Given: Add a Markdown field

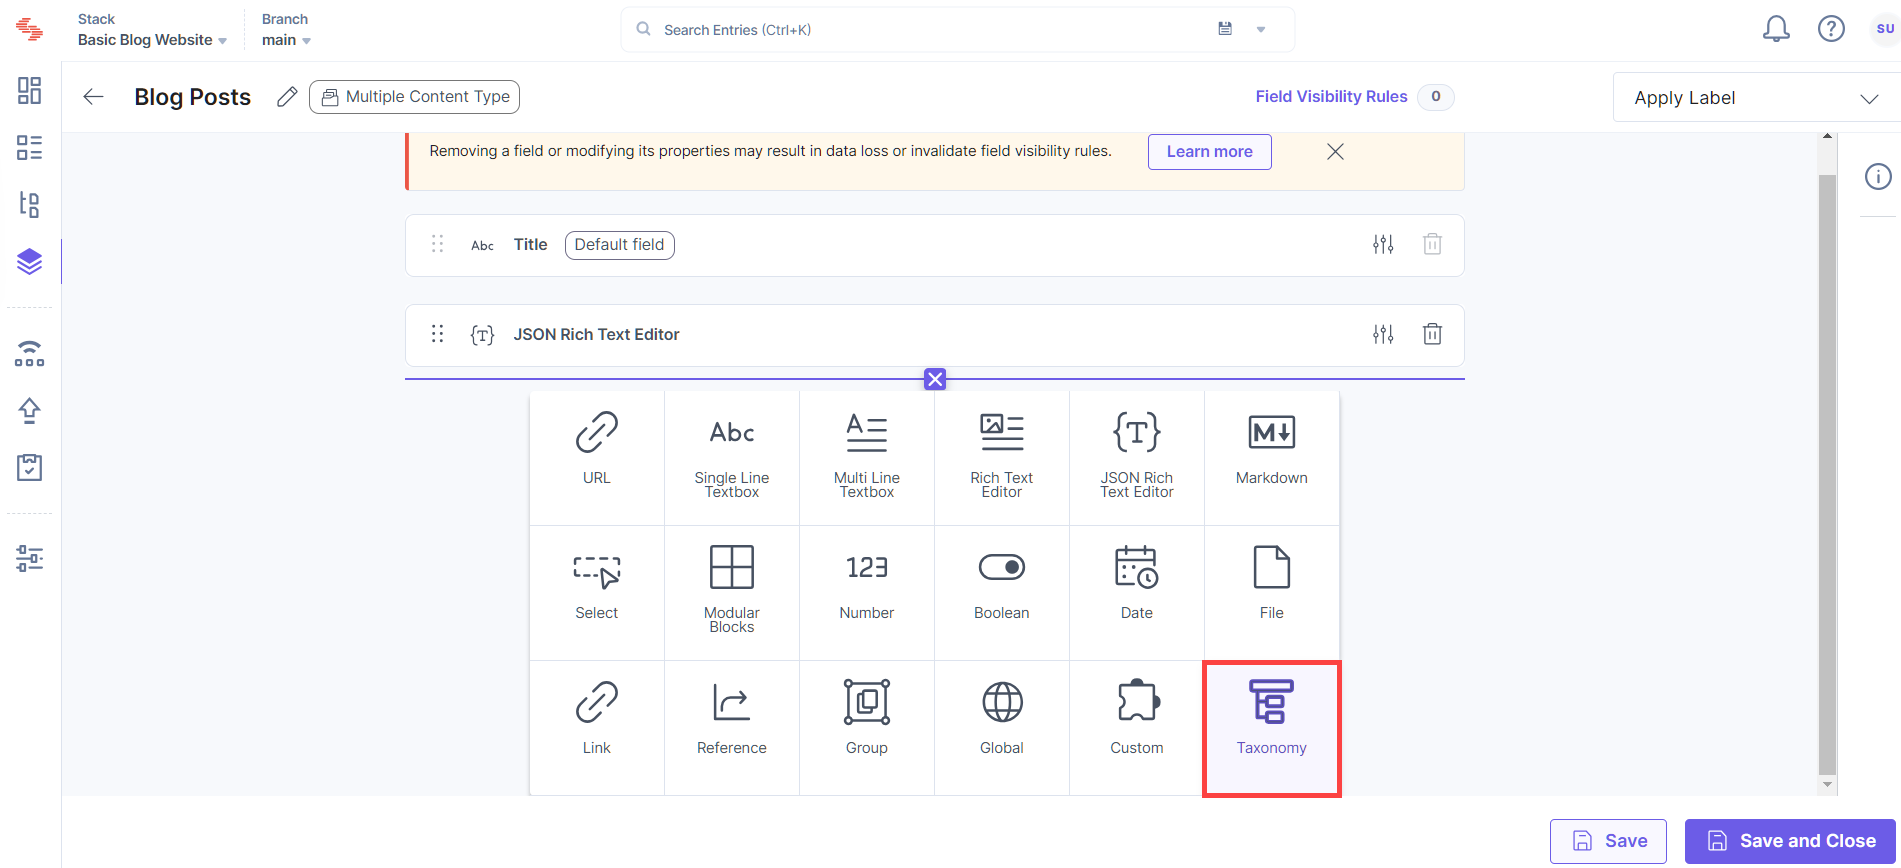Looking at the screenshot, I should click(x=1272, y=458).
